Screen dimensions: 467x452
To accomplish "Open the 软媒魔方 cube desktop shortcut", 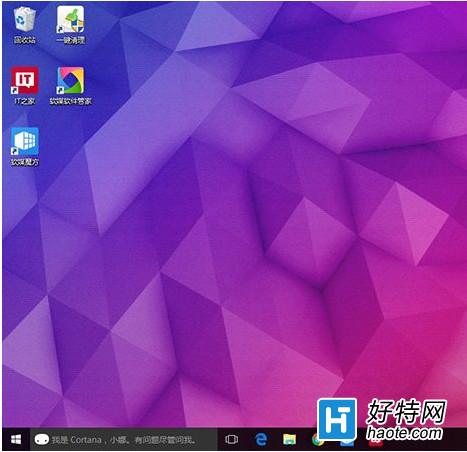I will (25, 147).
